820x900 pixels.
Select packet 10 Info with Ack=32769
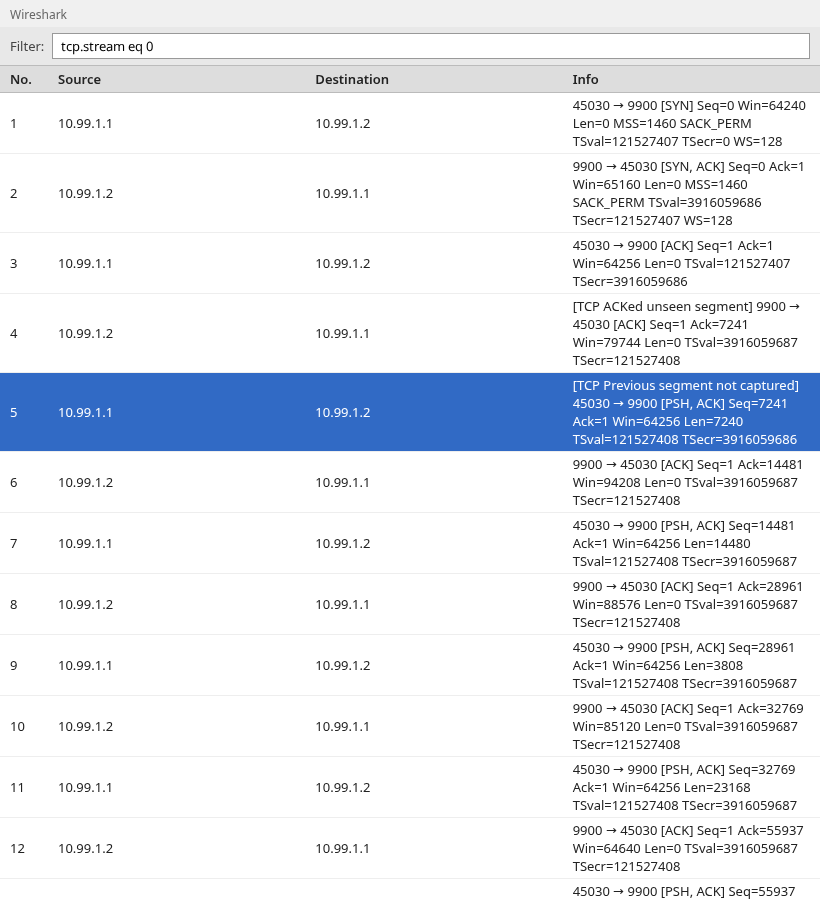(x=688, y=726)
